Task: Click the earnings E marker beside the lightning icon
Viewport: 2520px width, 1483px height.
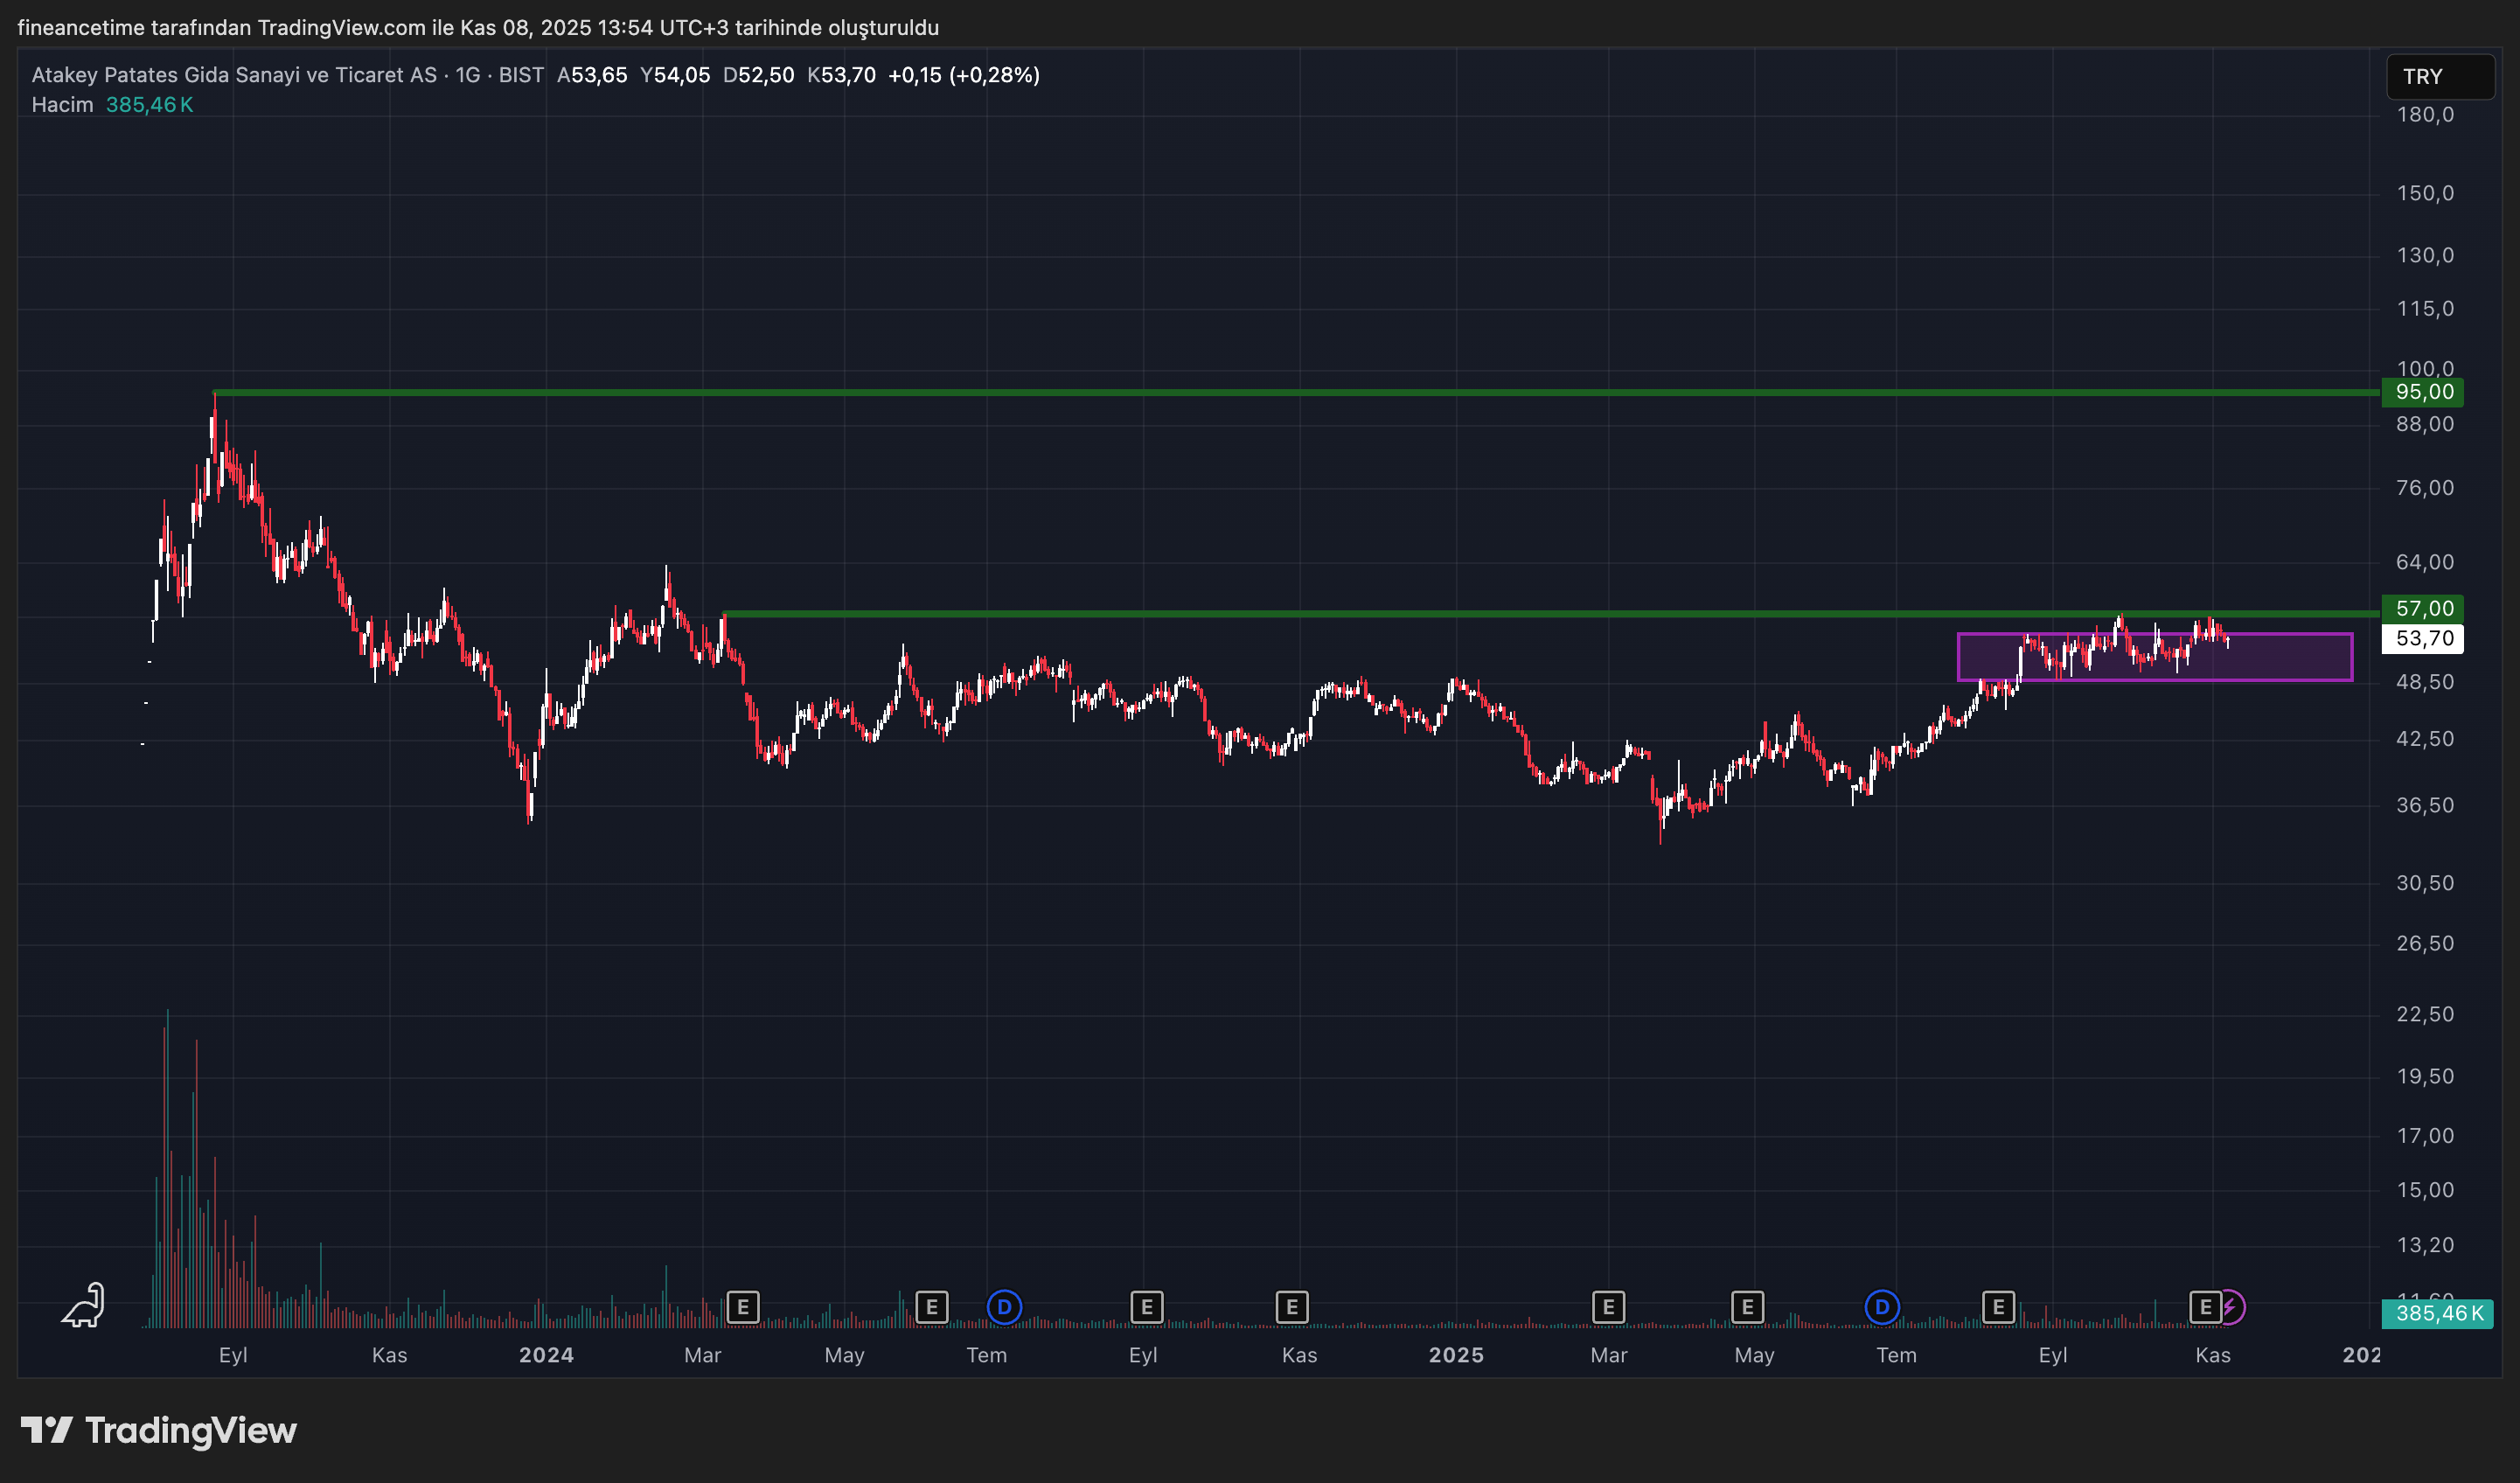Action: pos(2204,1307)
